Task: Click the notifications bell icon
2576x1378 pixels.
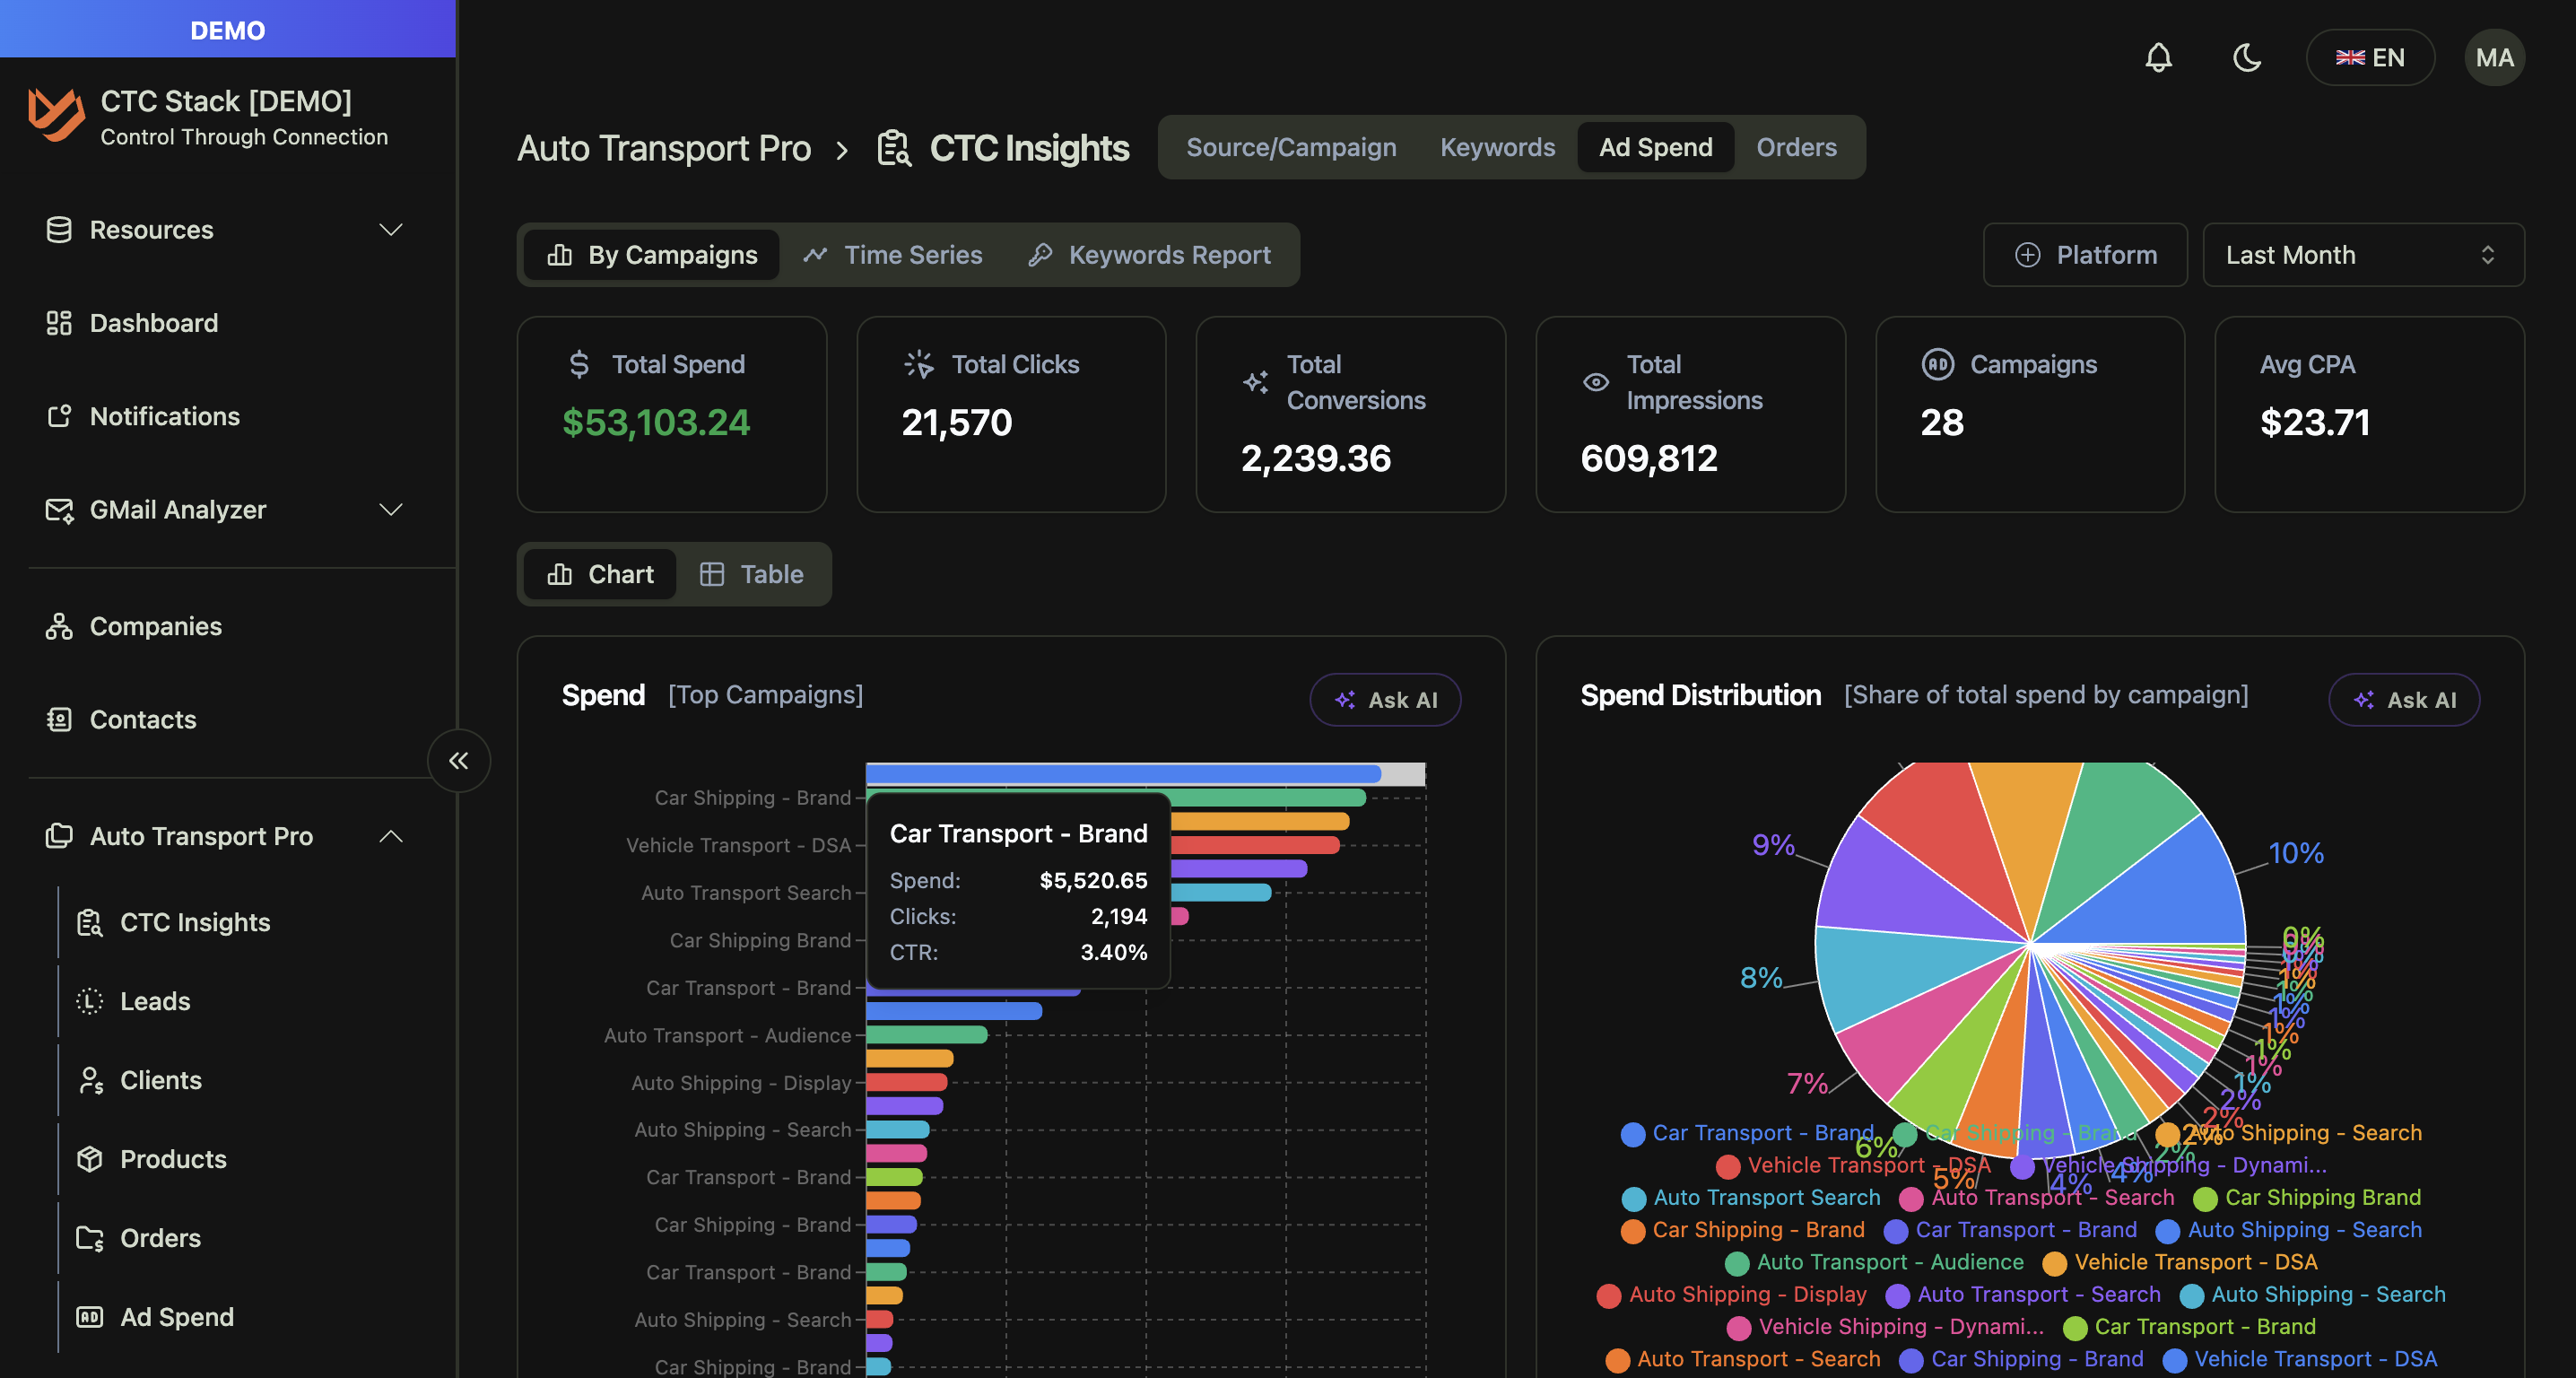Action: coord(2159,57)
